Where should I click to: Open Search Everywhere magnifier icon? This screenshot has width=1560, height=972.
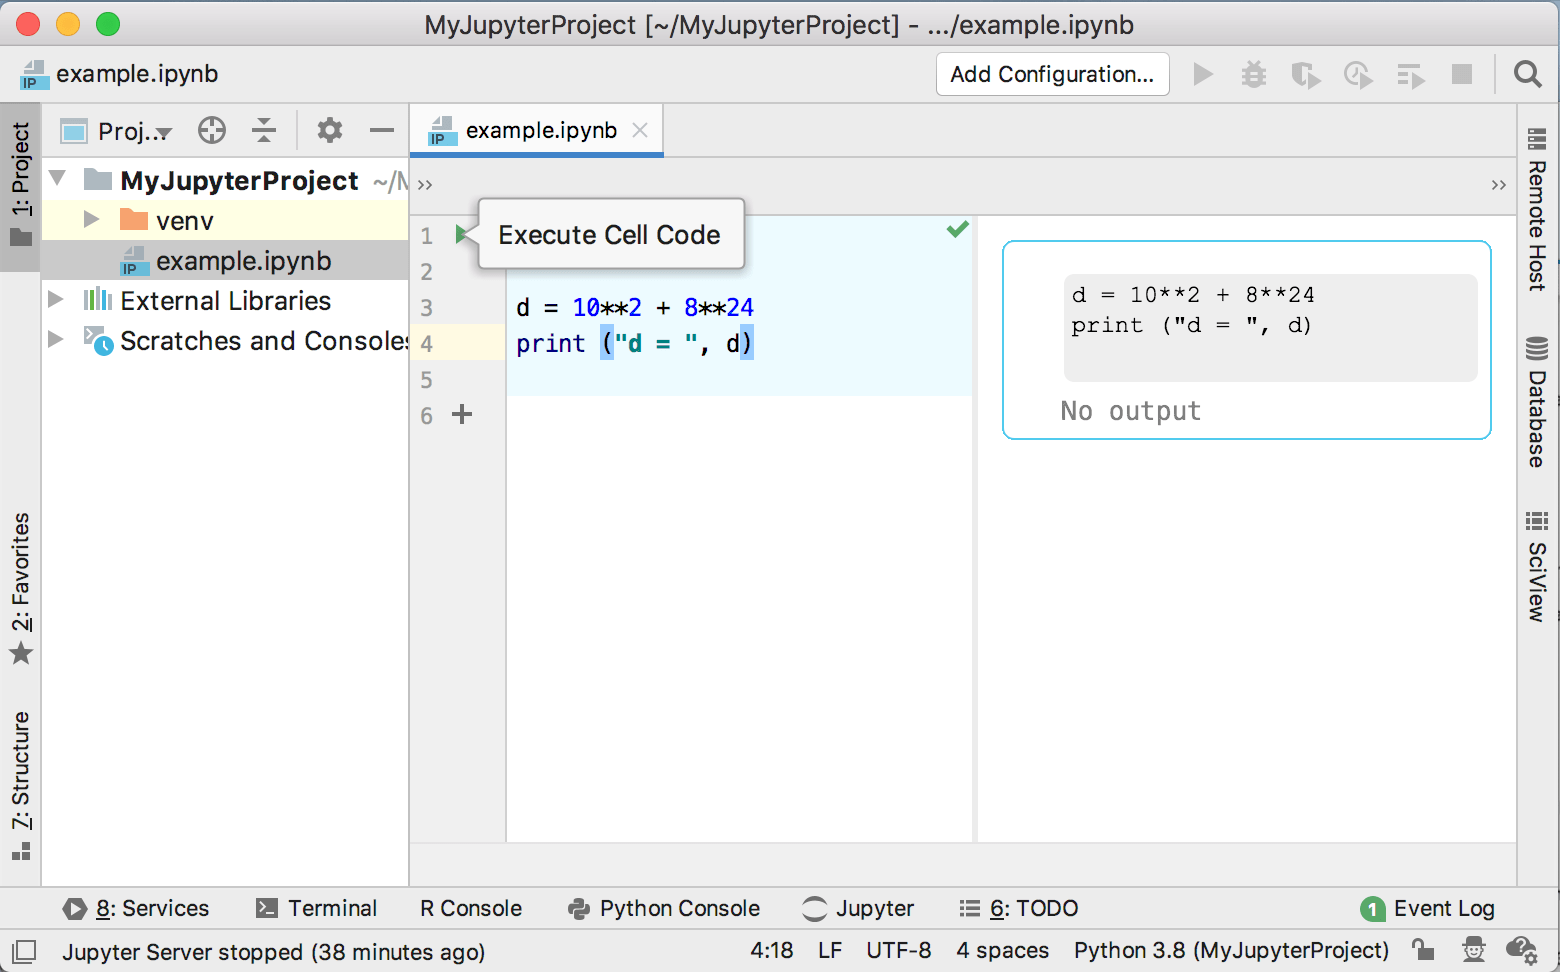click(x=1527, y=74)
